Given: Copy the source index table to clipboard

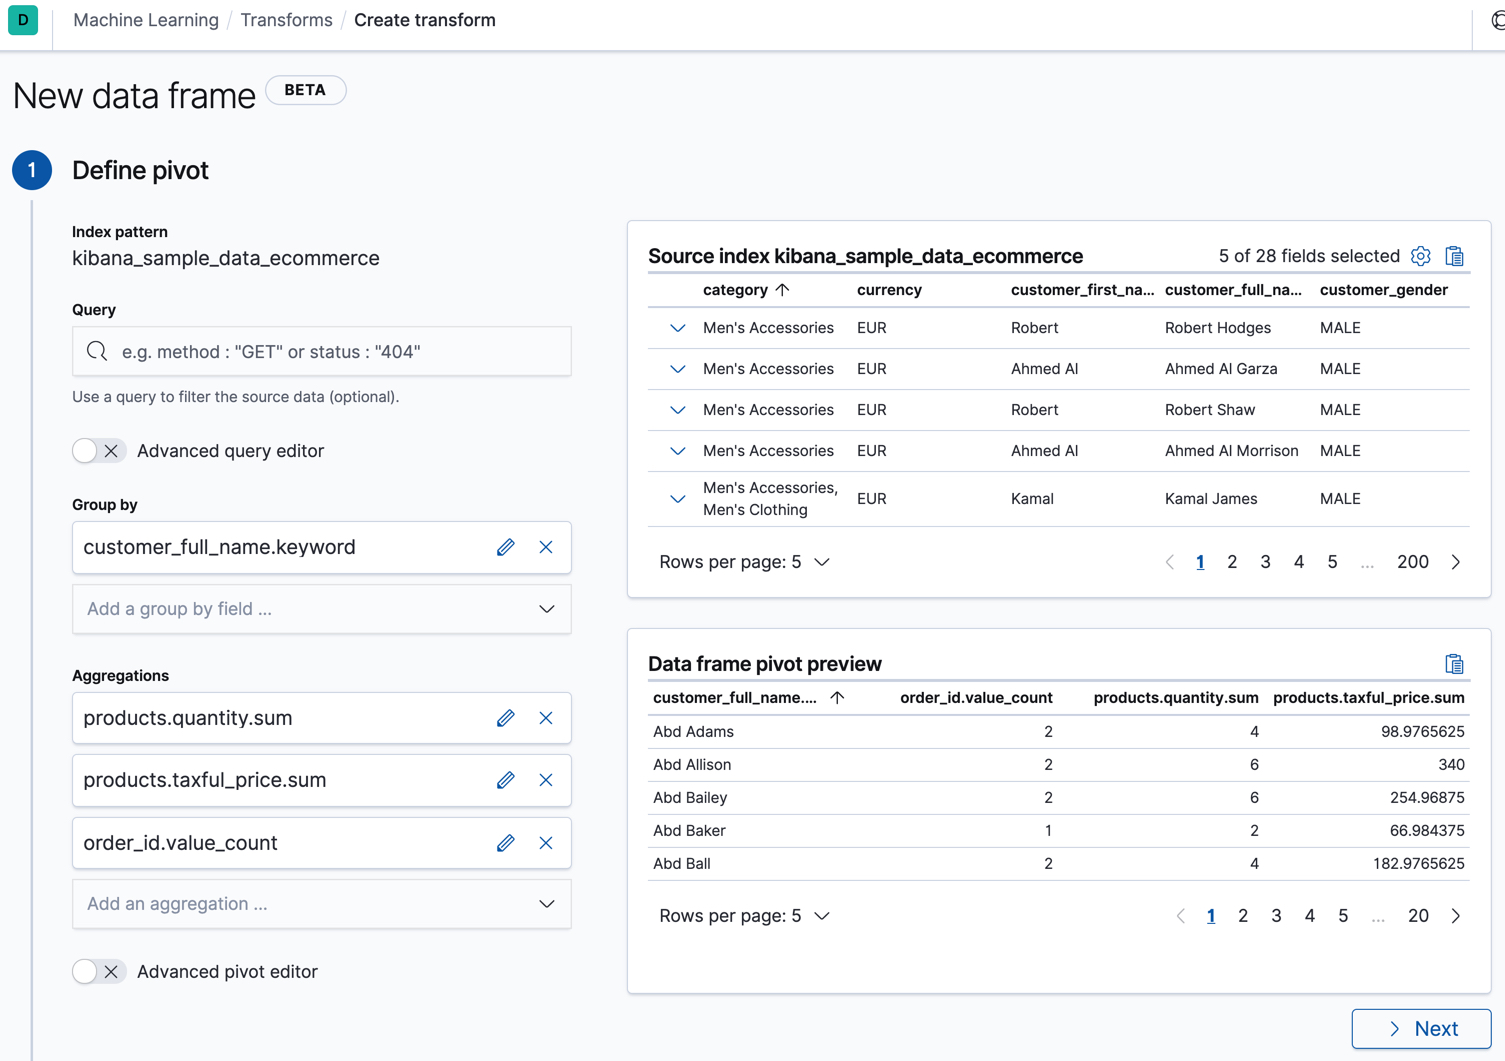Looking at the screenshot, I should pyautogui.click(x=1456, y=256).
